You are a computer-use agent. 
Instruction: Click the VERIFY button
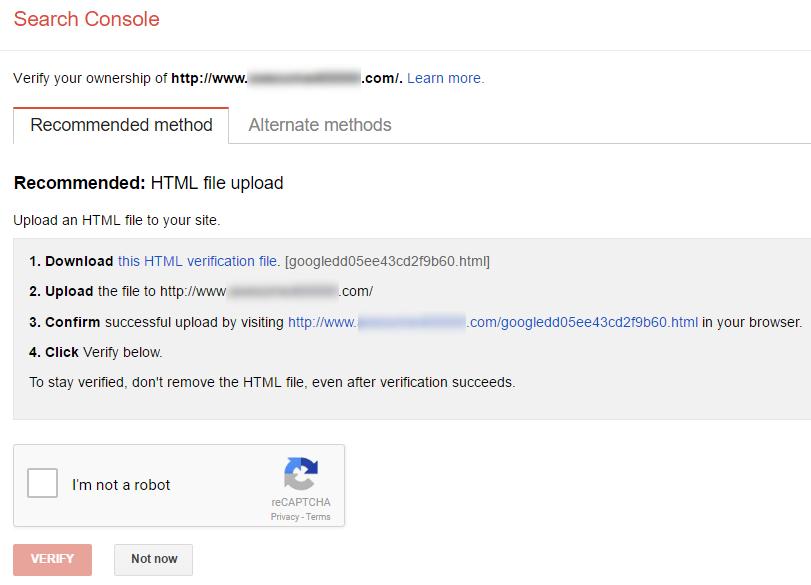click(x=51, y=559)
